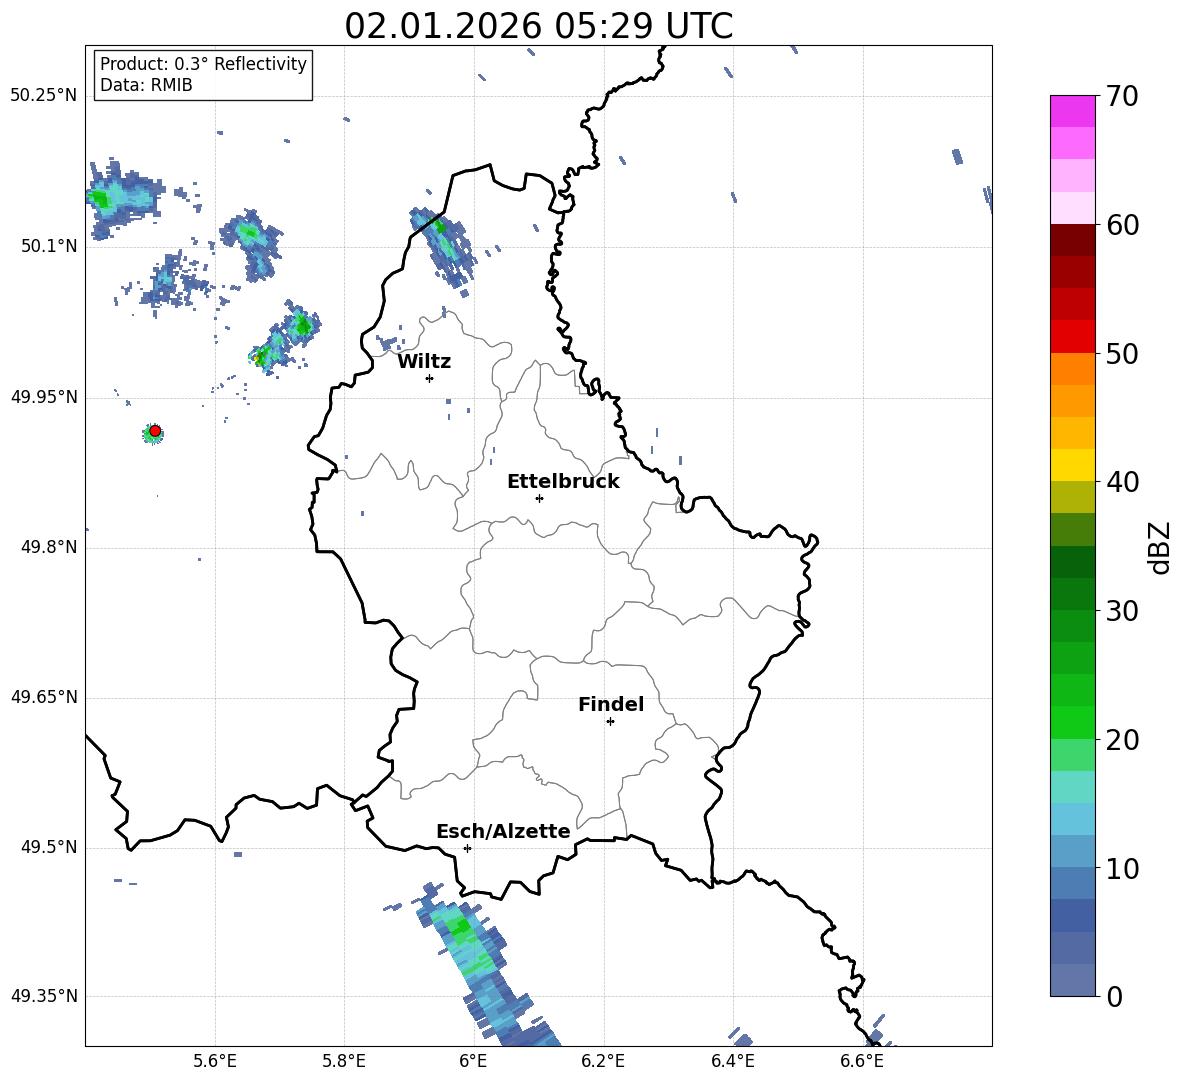Click the colorbar tick label 20

pyautogui.click(x=1122, y=740)
